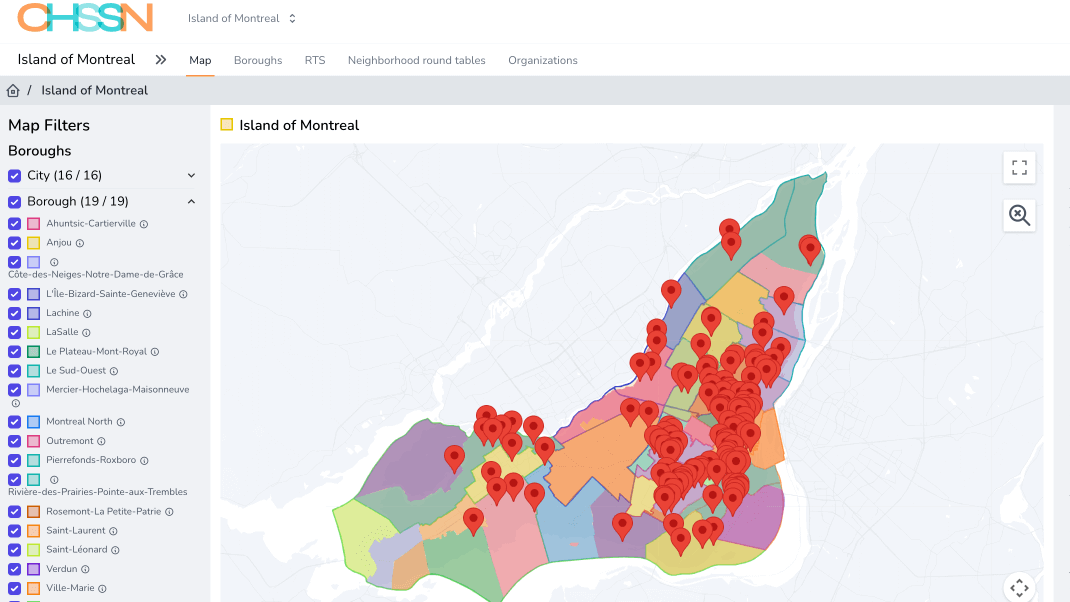Click Island of Montreal breadcrumb link

point(94,91)
